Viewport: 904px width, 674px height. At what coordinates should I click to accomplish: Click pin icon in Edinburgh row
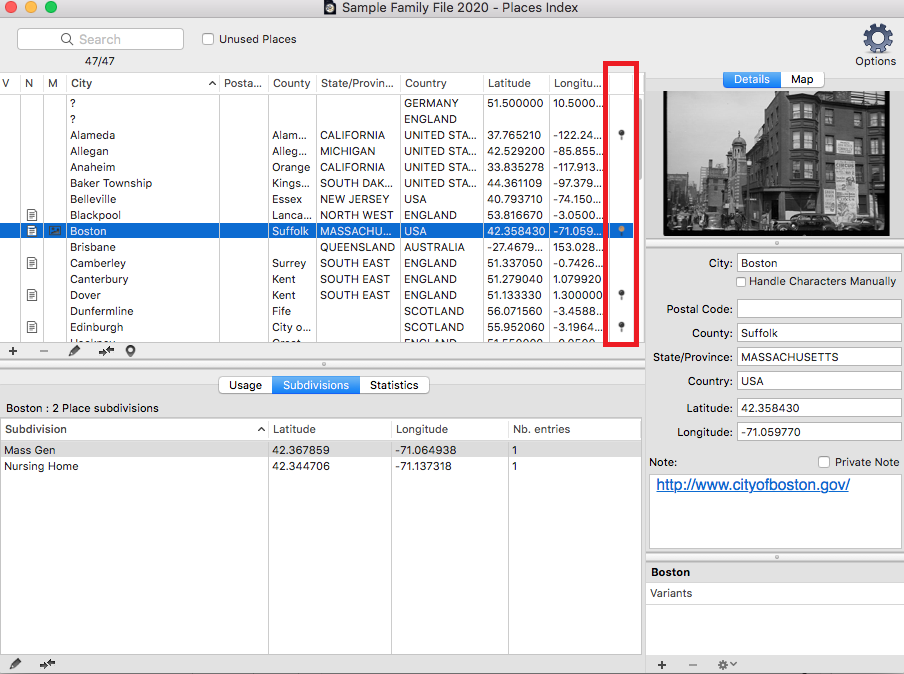pos(621,327)
